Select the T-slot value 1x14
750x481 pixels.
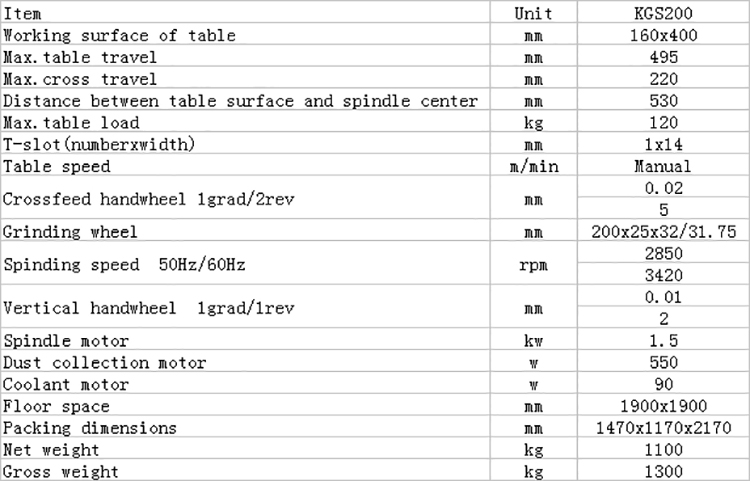[663, 145]
